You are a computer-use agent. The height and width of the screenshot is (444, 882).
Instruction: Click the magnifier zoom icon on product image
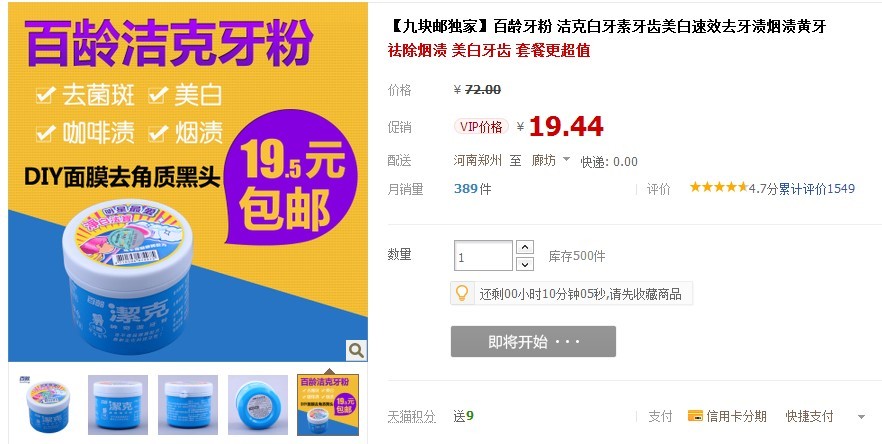click(x=356, y=351)
